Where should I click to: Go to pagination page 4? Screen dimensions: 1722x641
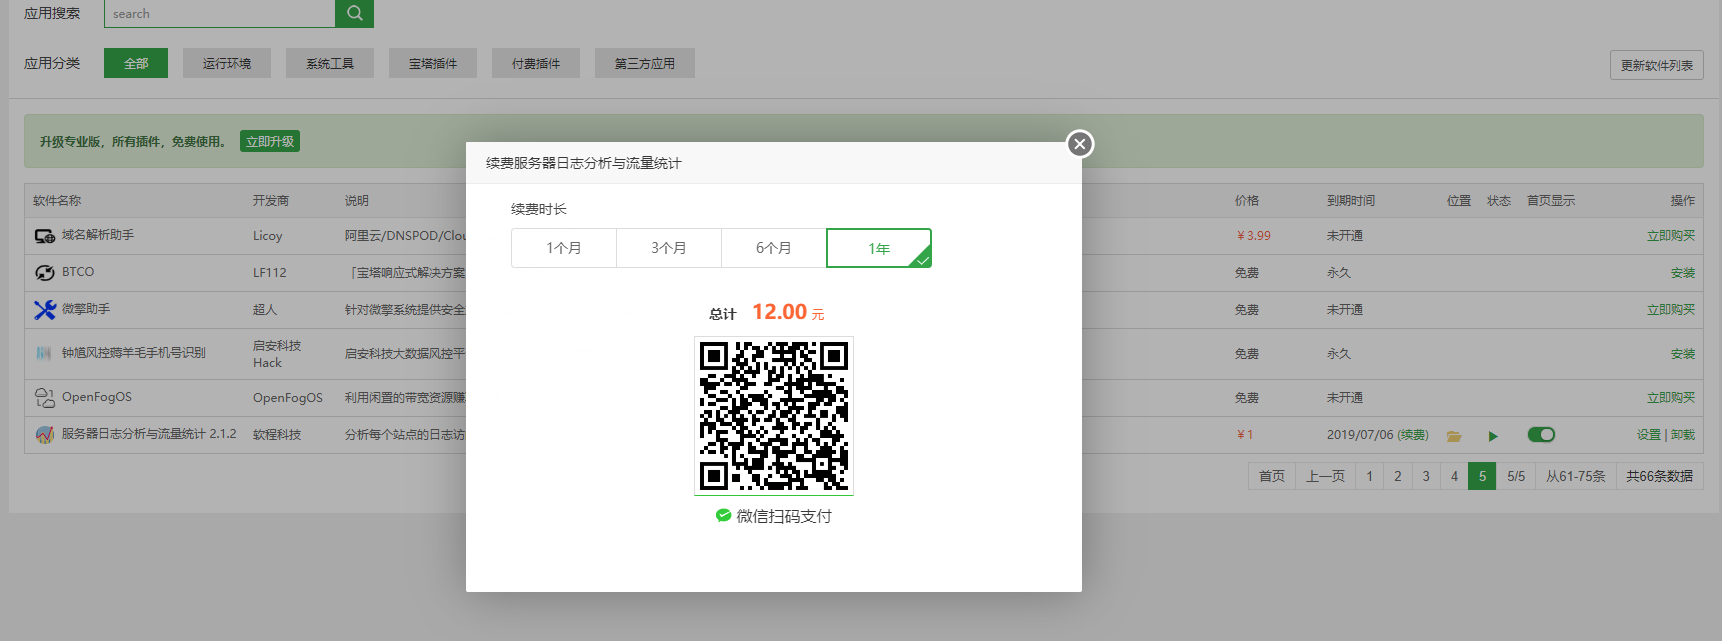tap(1454, 476)
